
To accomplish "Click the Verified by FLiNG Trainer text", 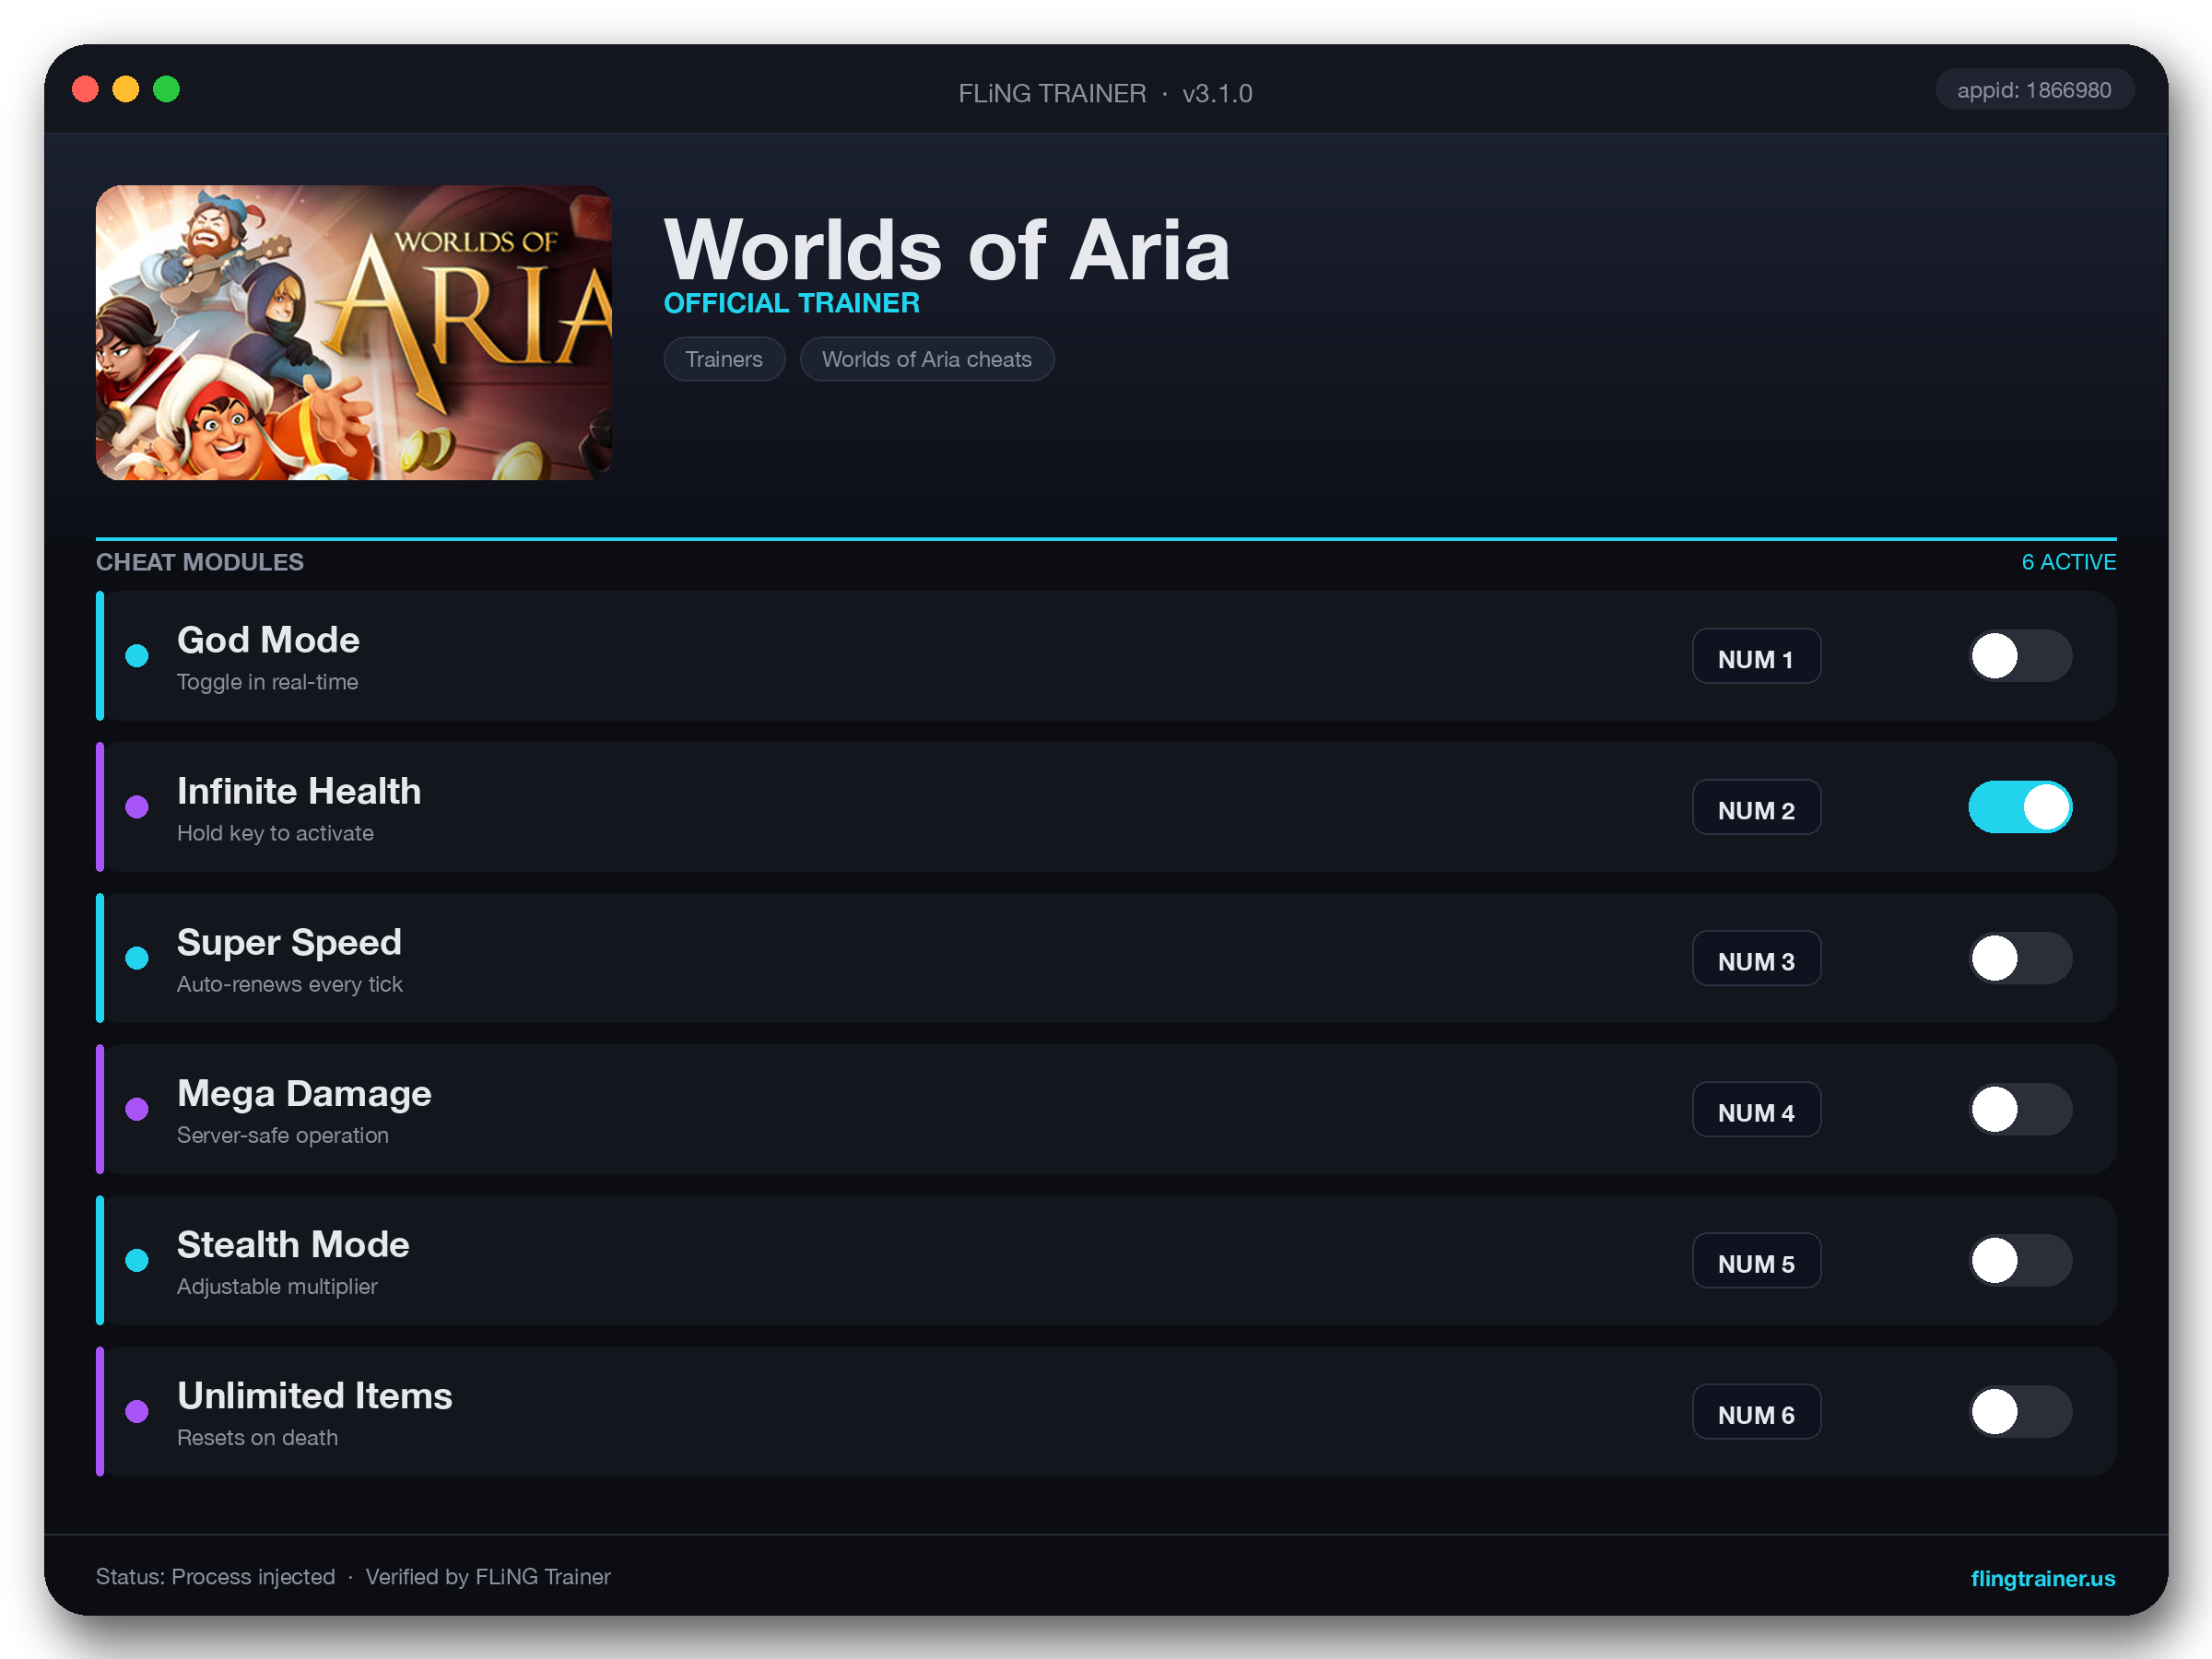I will coord(488,1577).
